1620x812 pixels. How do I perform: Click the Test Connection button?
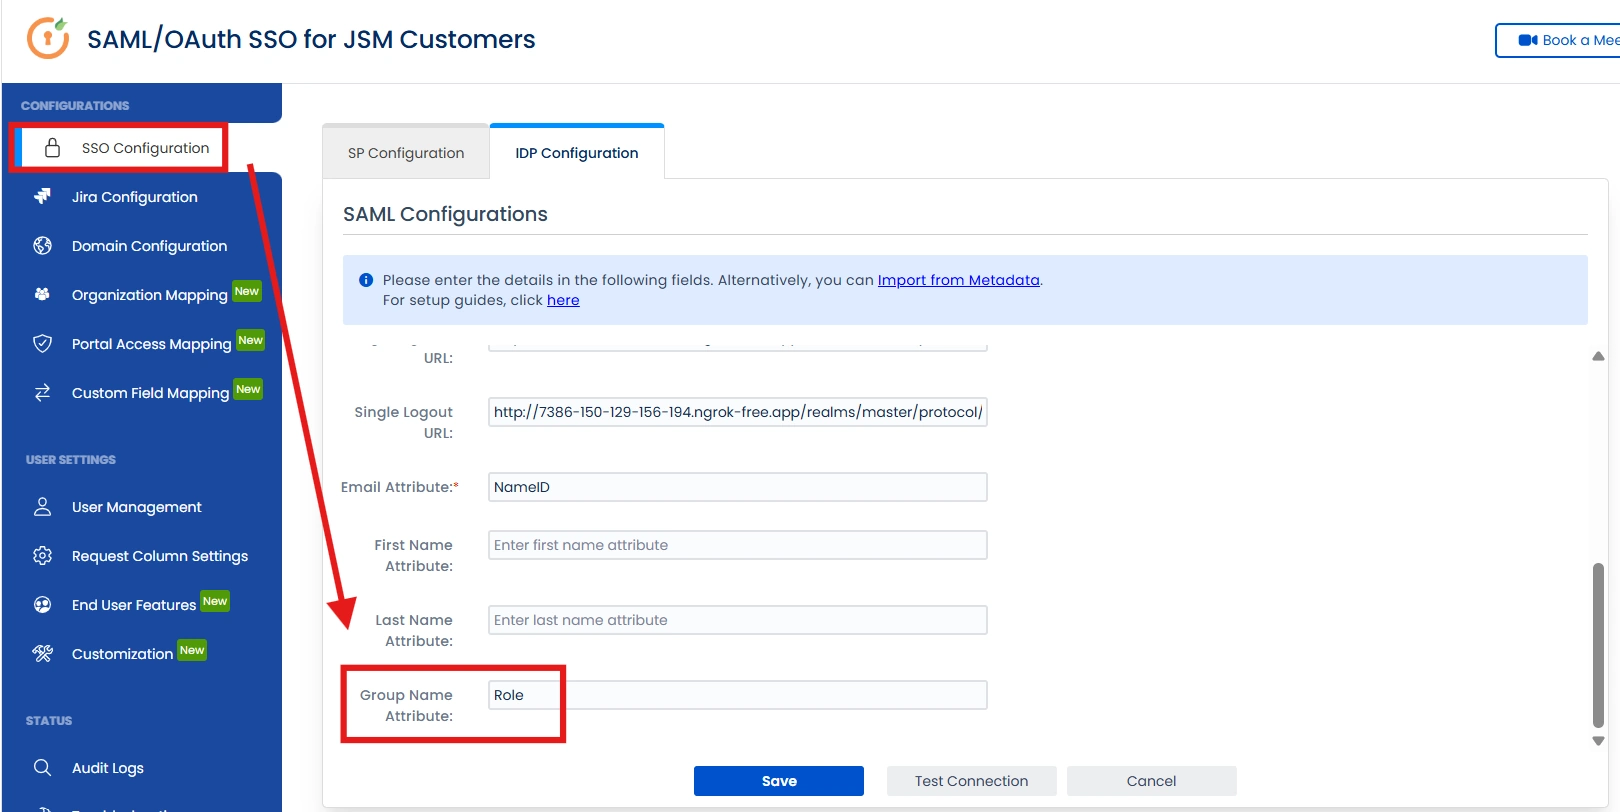click(x=971, y=781)
